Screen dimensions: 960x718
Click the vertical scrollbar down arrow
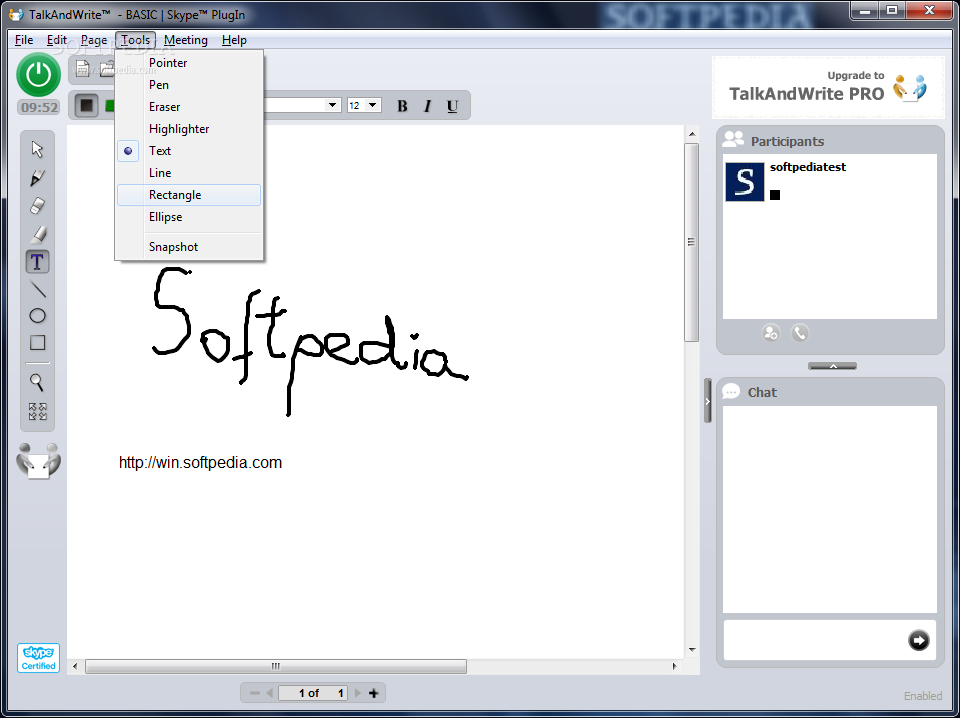point(692,649)
